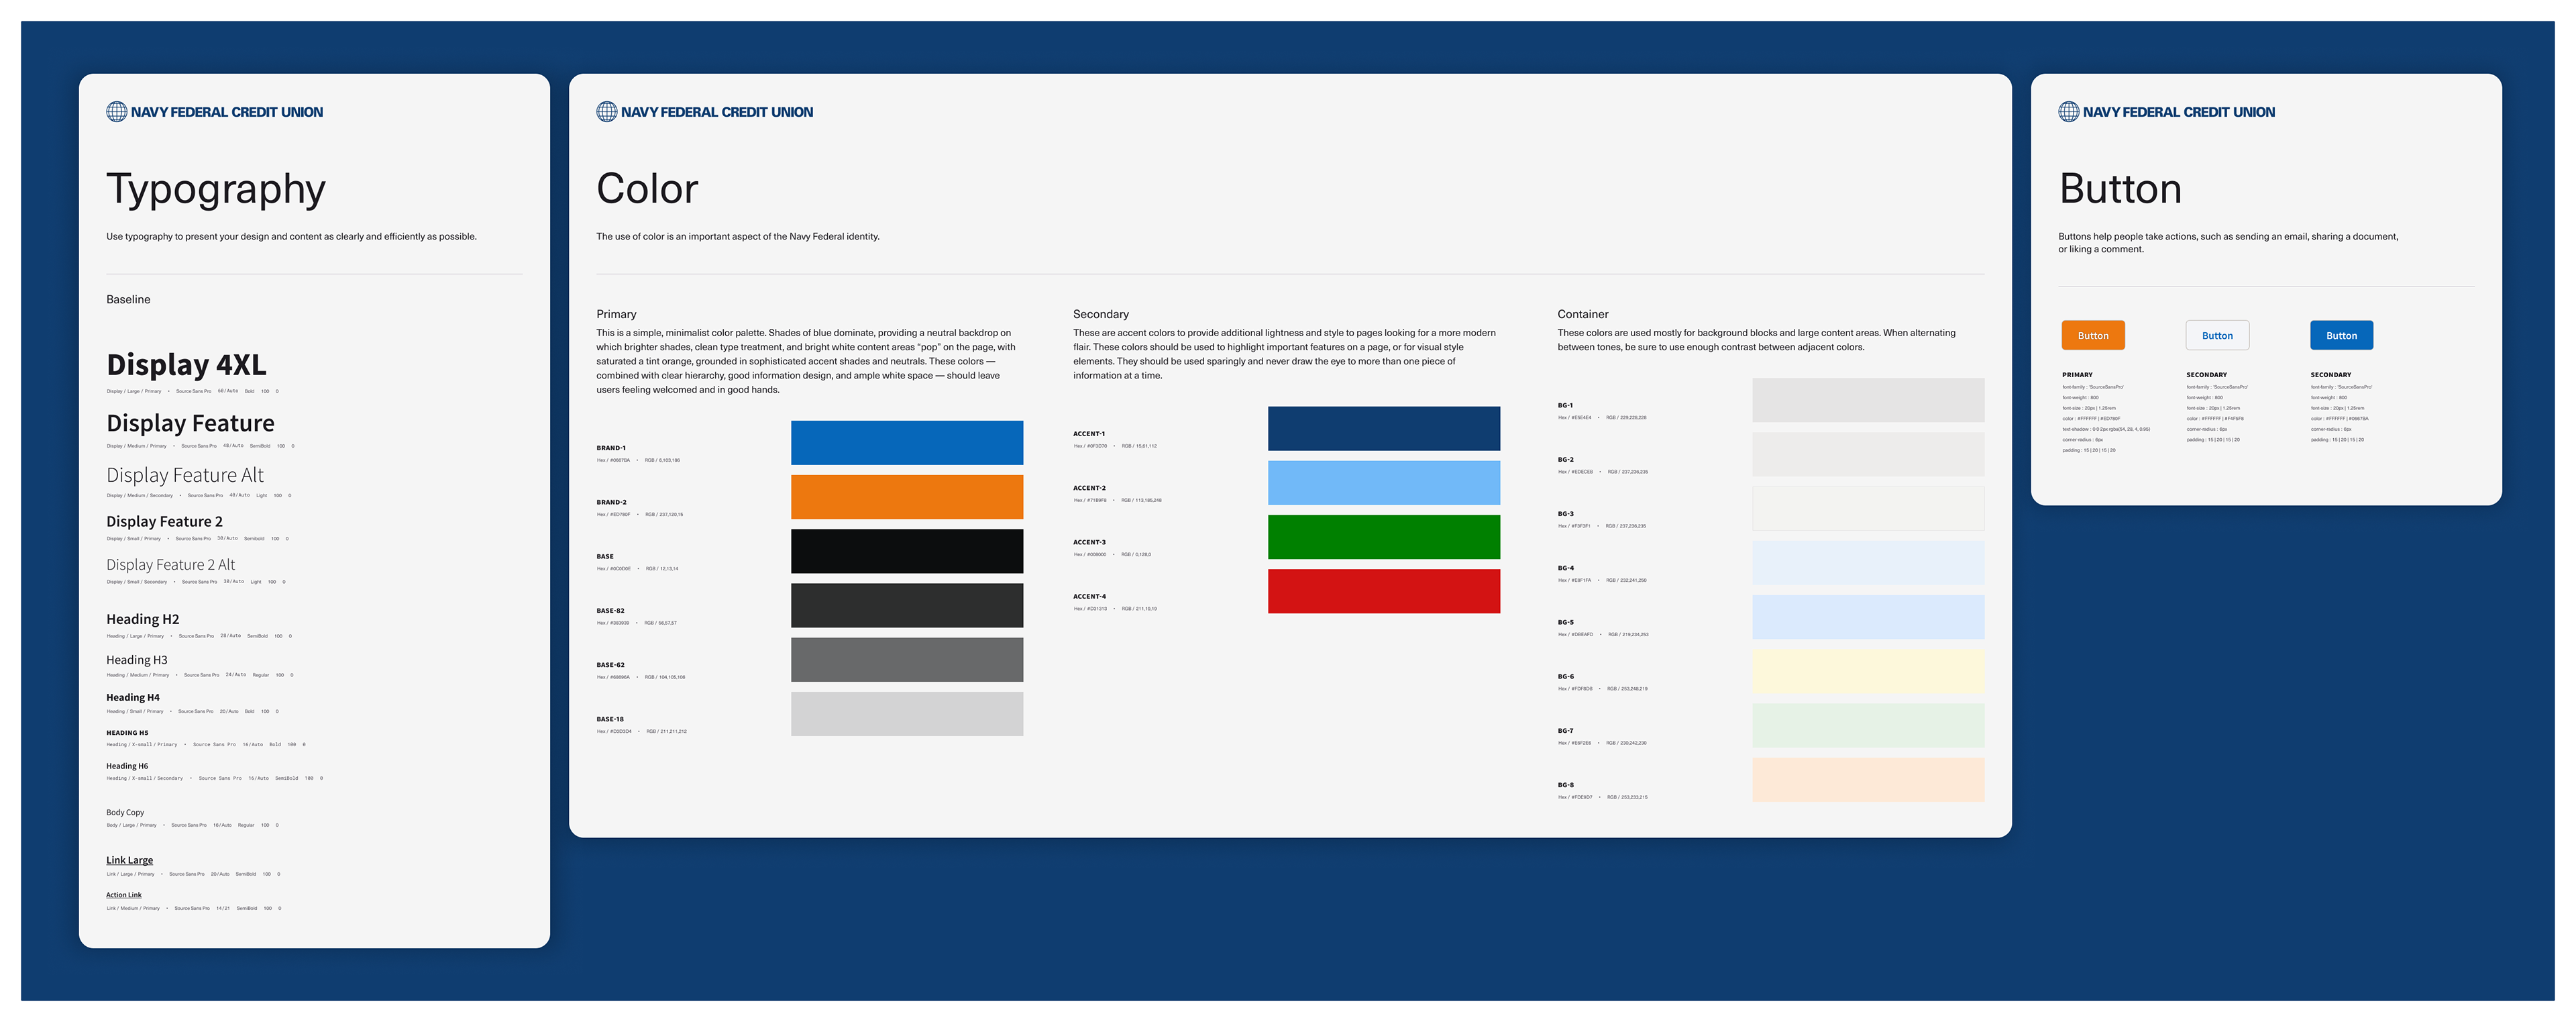2576x1022 pixels.
Task: Select the BRAND-2 orange color swatch
Action: coord(906,497)
